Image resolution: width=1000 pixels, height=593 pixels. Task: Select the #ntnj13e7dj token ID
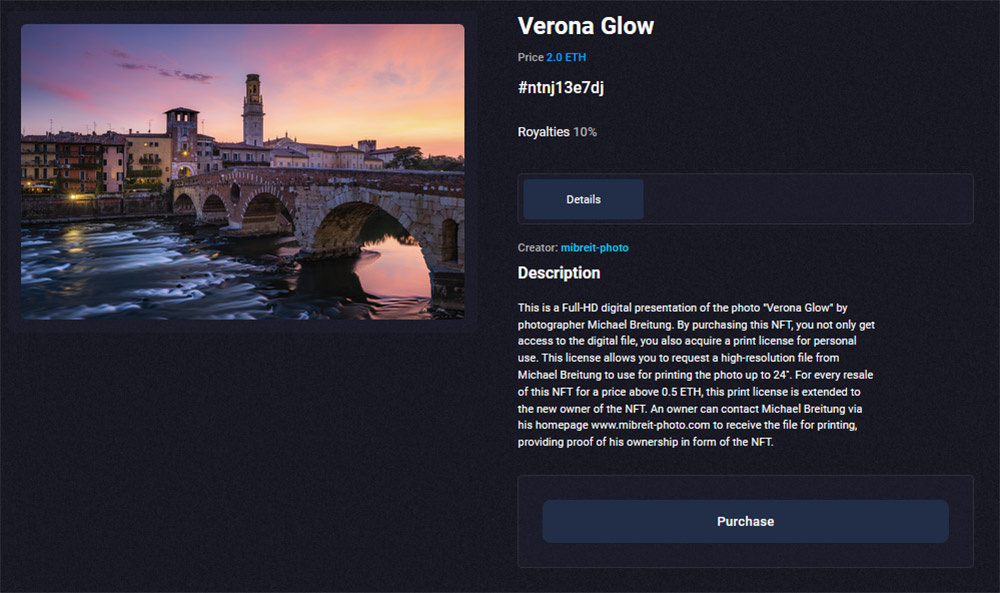click(x=561, y=88)
